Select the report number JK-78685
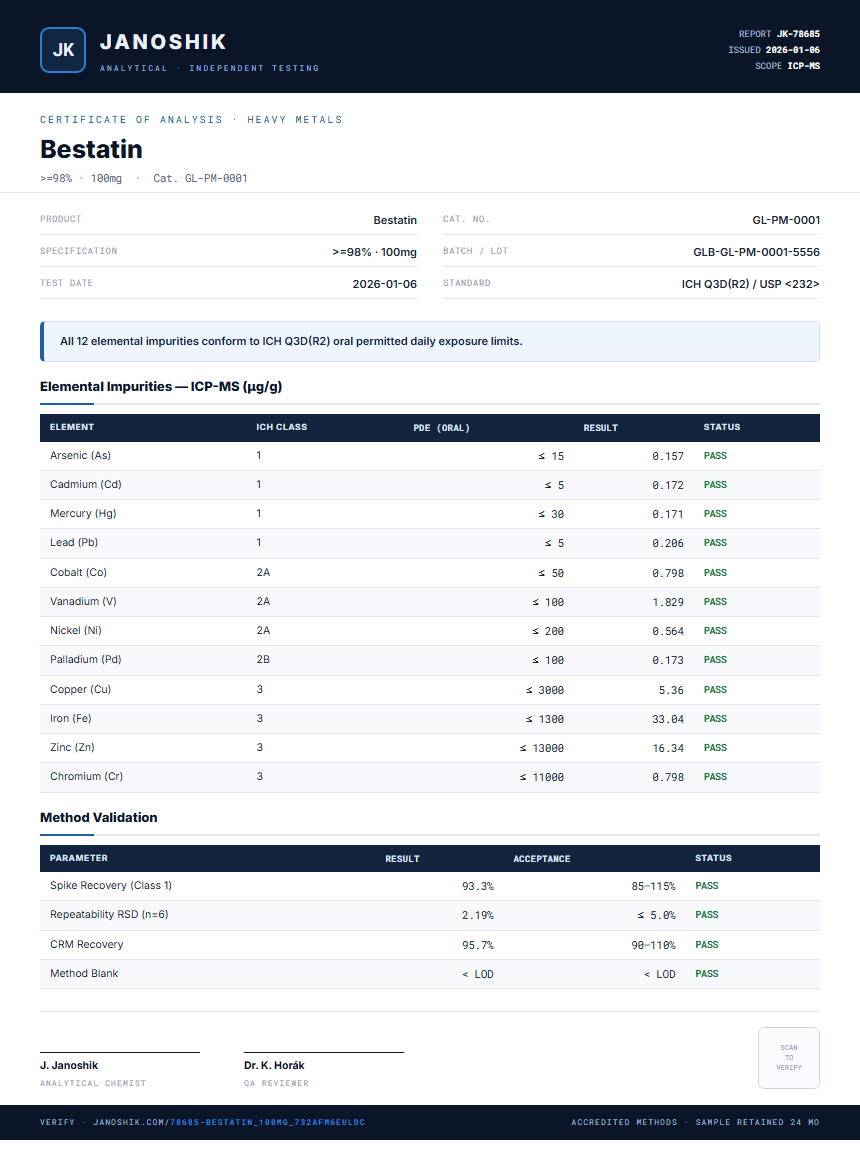Image resolution: width=860 pixels, height=1168 pixels. click(x=798, y=34)
